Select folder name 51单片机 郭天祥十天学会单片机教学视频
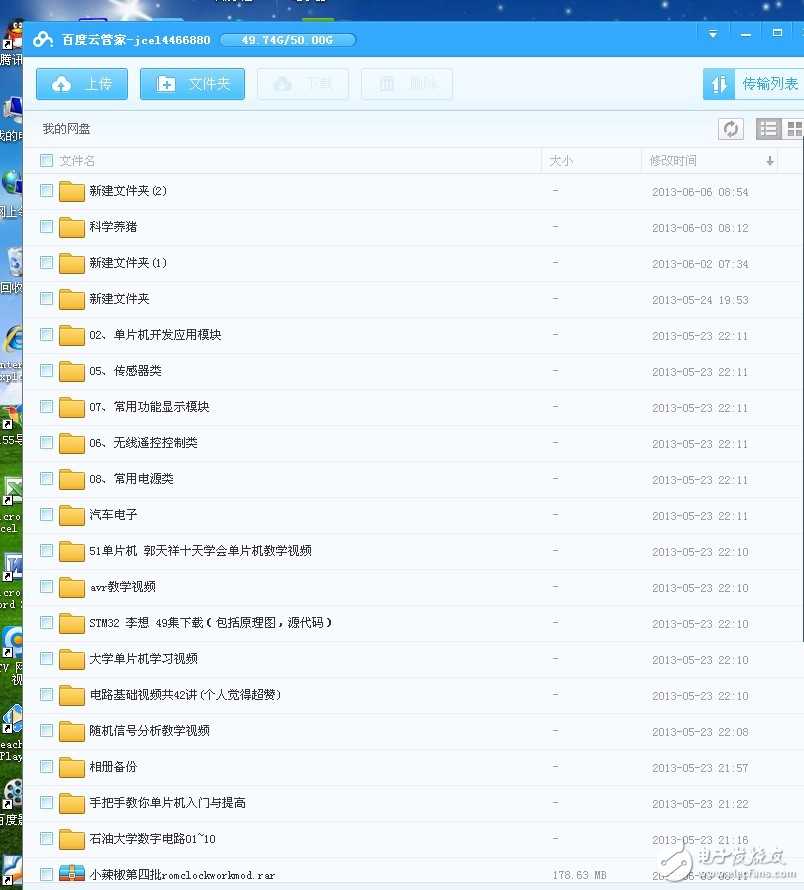Viewport: 804px width, 890px height. pos(200,551)
